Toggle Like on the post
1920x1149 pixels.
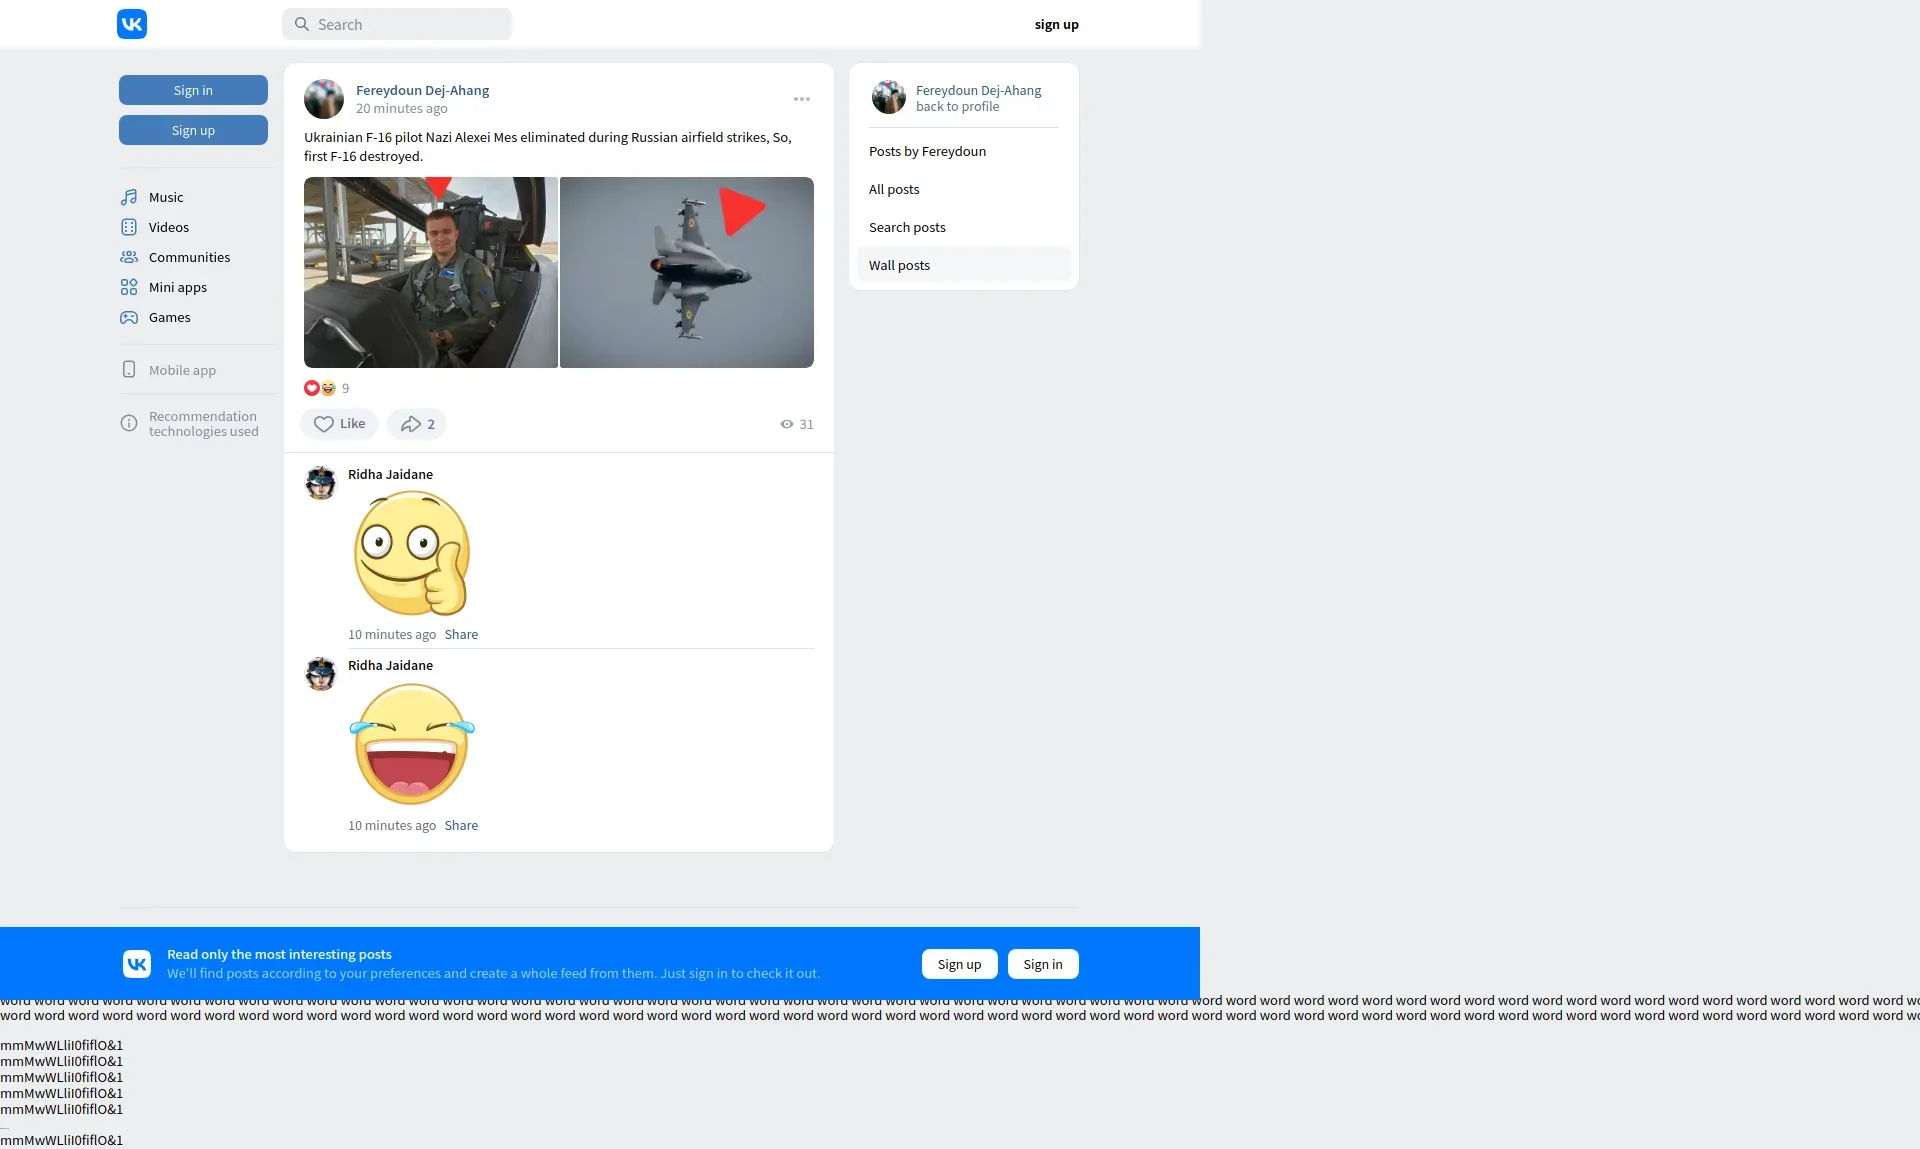pyautogui.click(x=339, y=424)
